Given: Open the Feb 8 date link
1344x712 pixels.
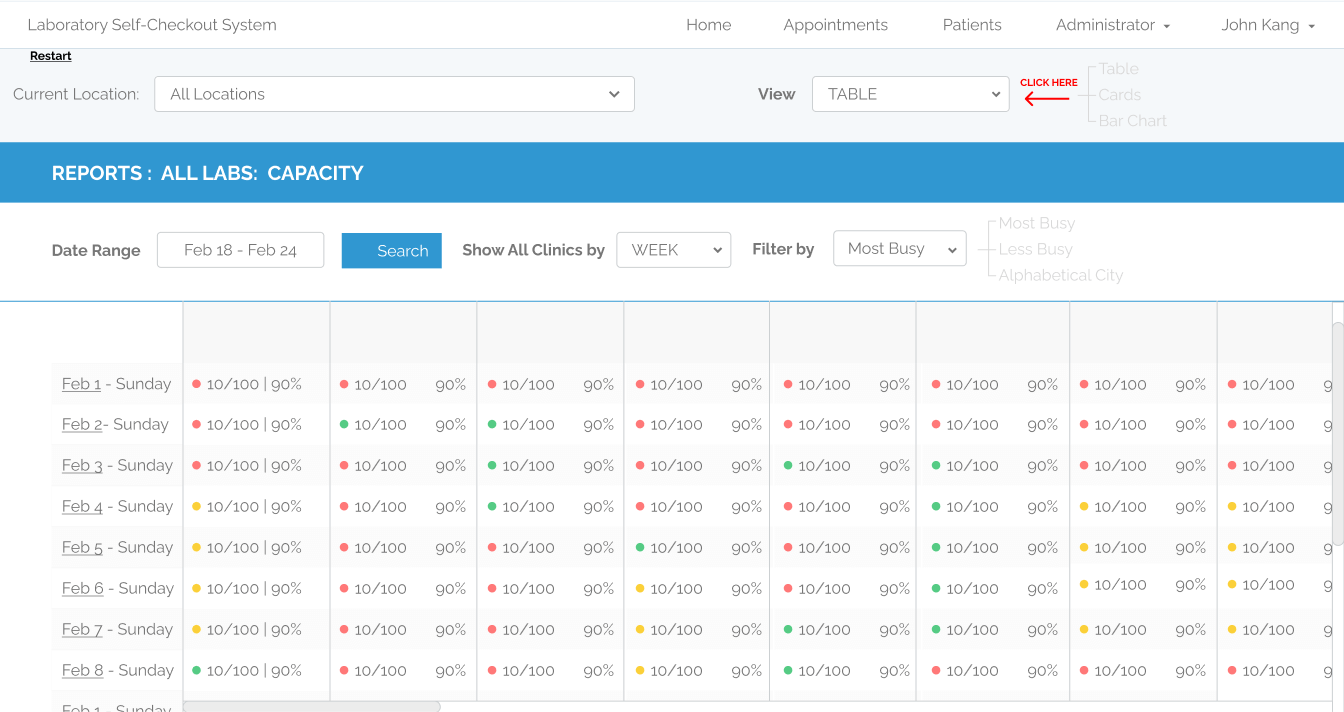Looking at the screenshot, I should tap(82, 671).
